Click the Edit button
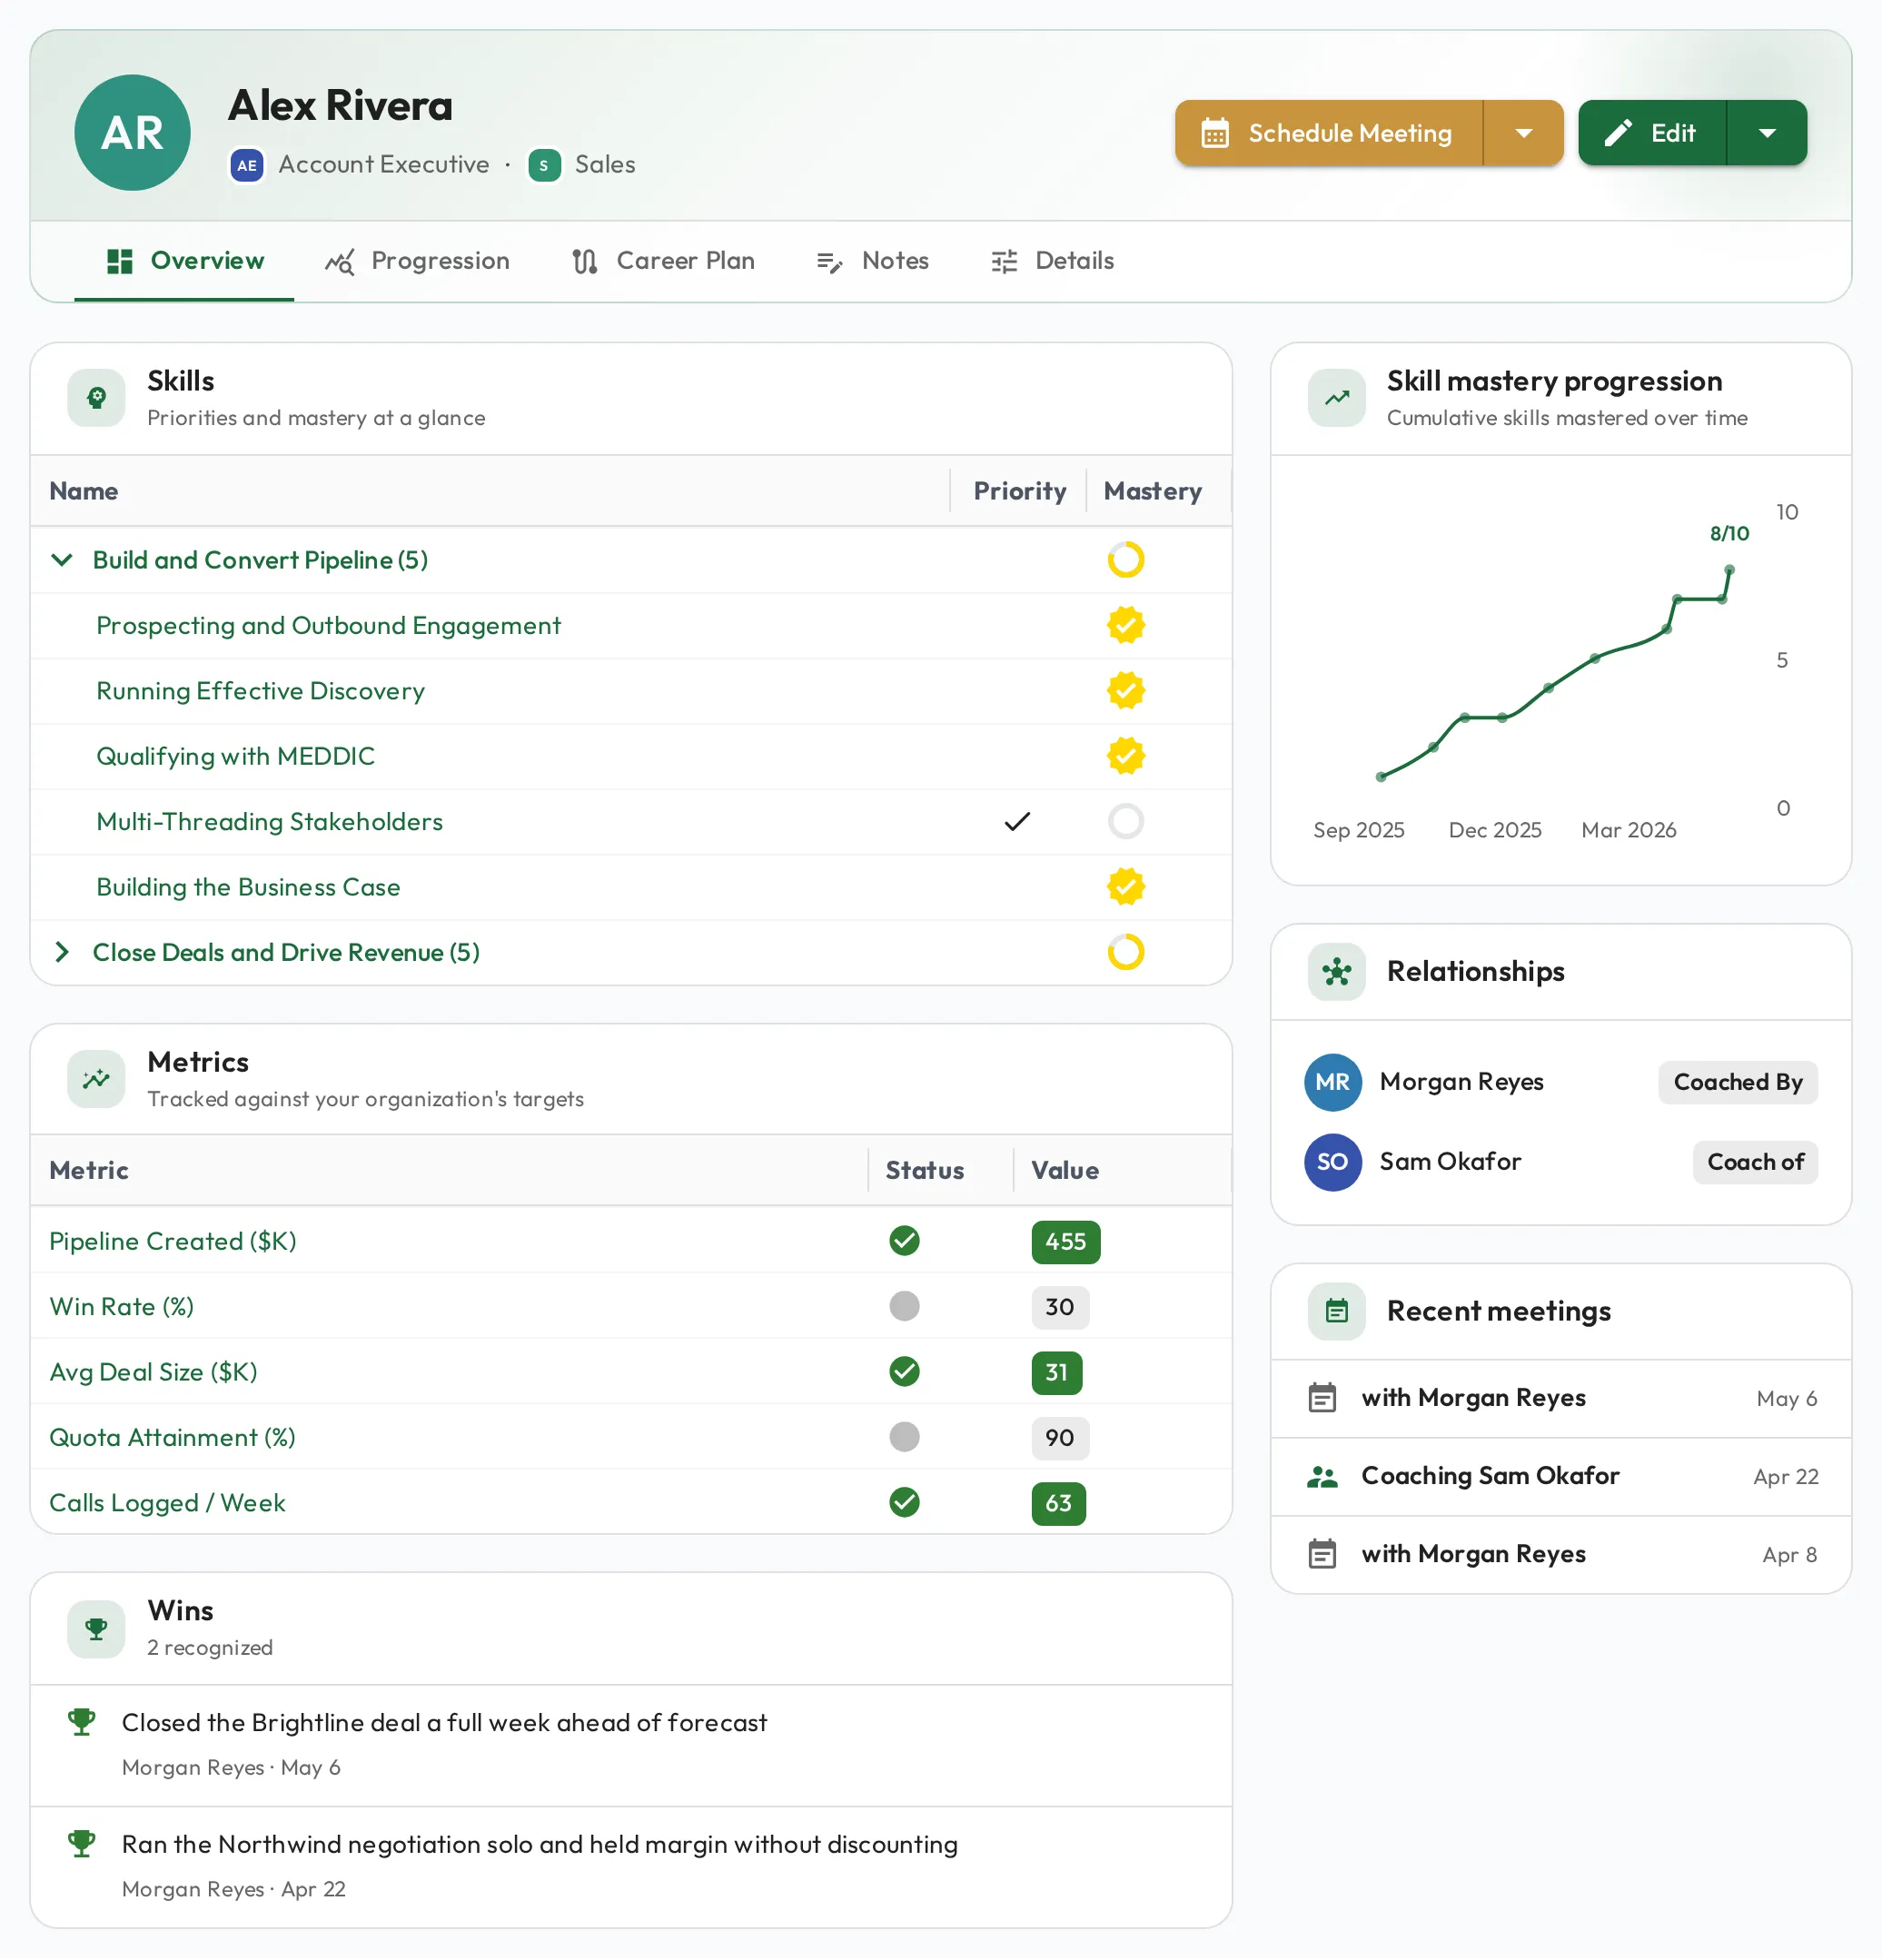Screen dimensions: 1882x1960 pyautogui.click(x=1652, y=133)
